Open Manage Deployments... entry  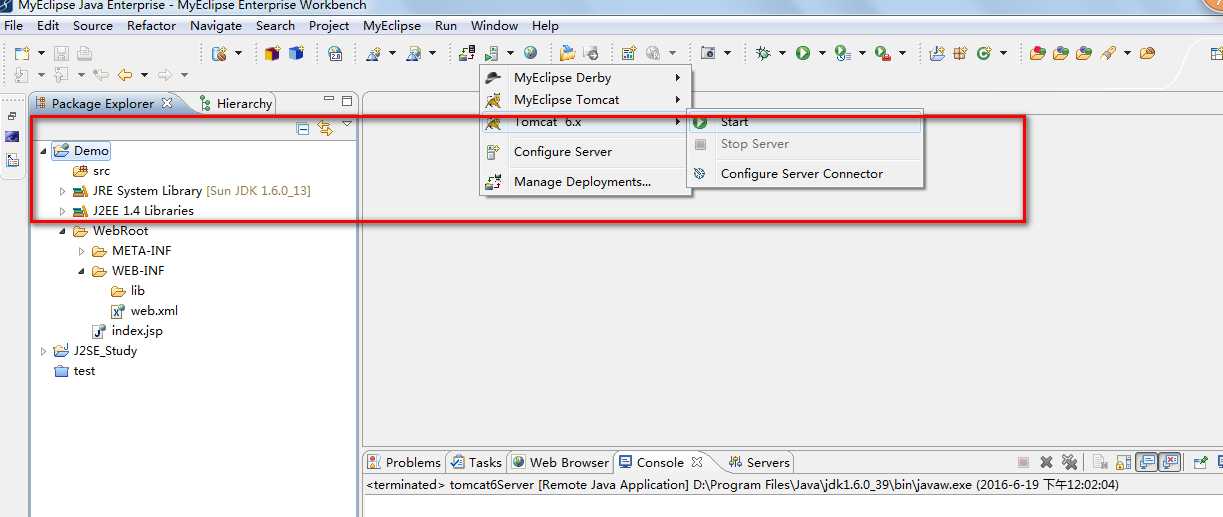point(585,182)
